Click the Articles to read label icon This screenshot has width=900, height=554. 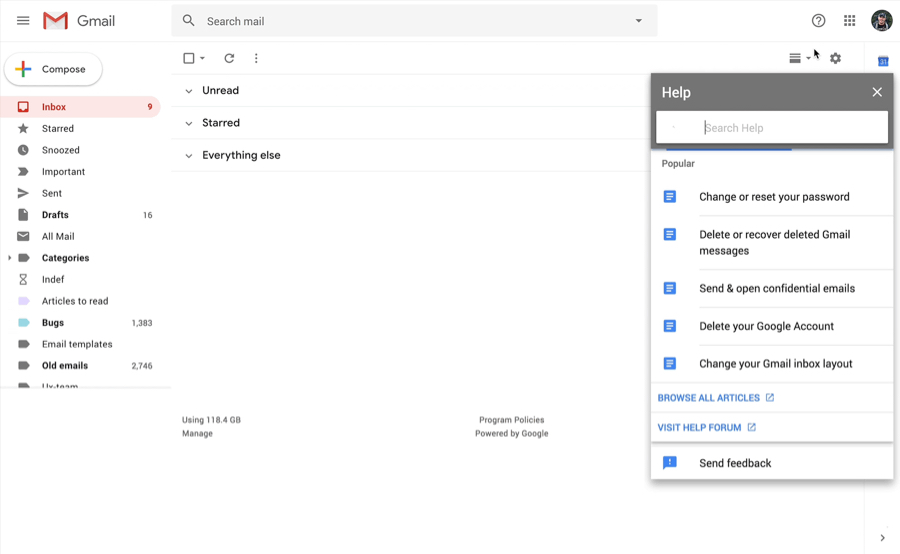coord(24,301)
